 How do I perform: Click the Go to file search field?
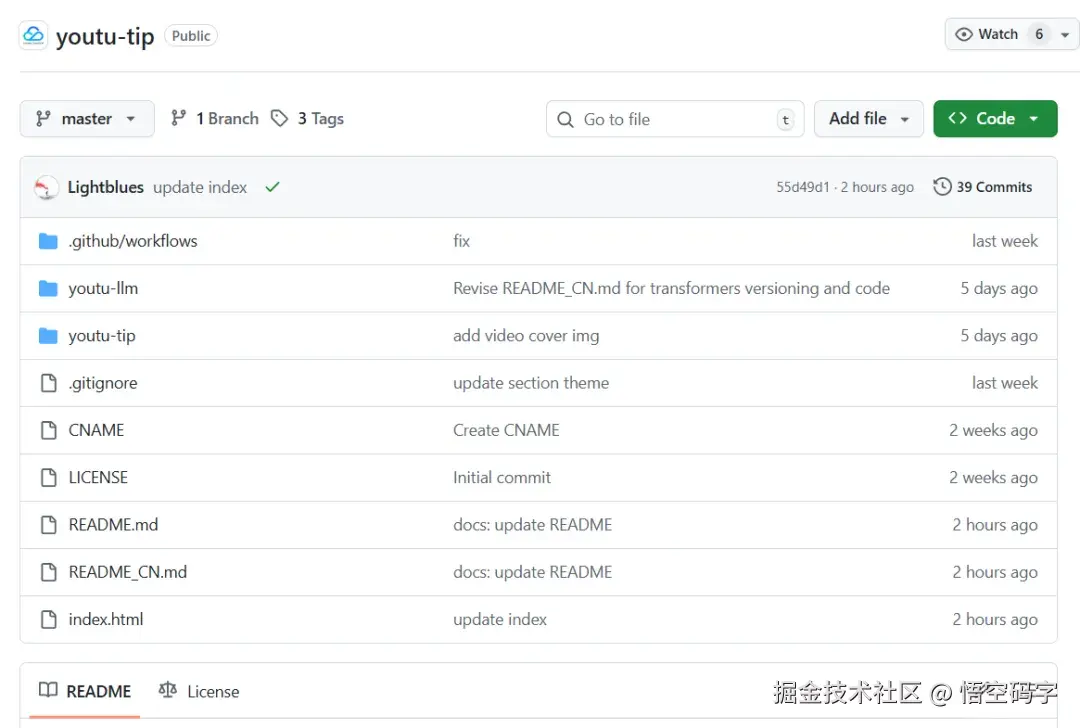pos(675,119)
